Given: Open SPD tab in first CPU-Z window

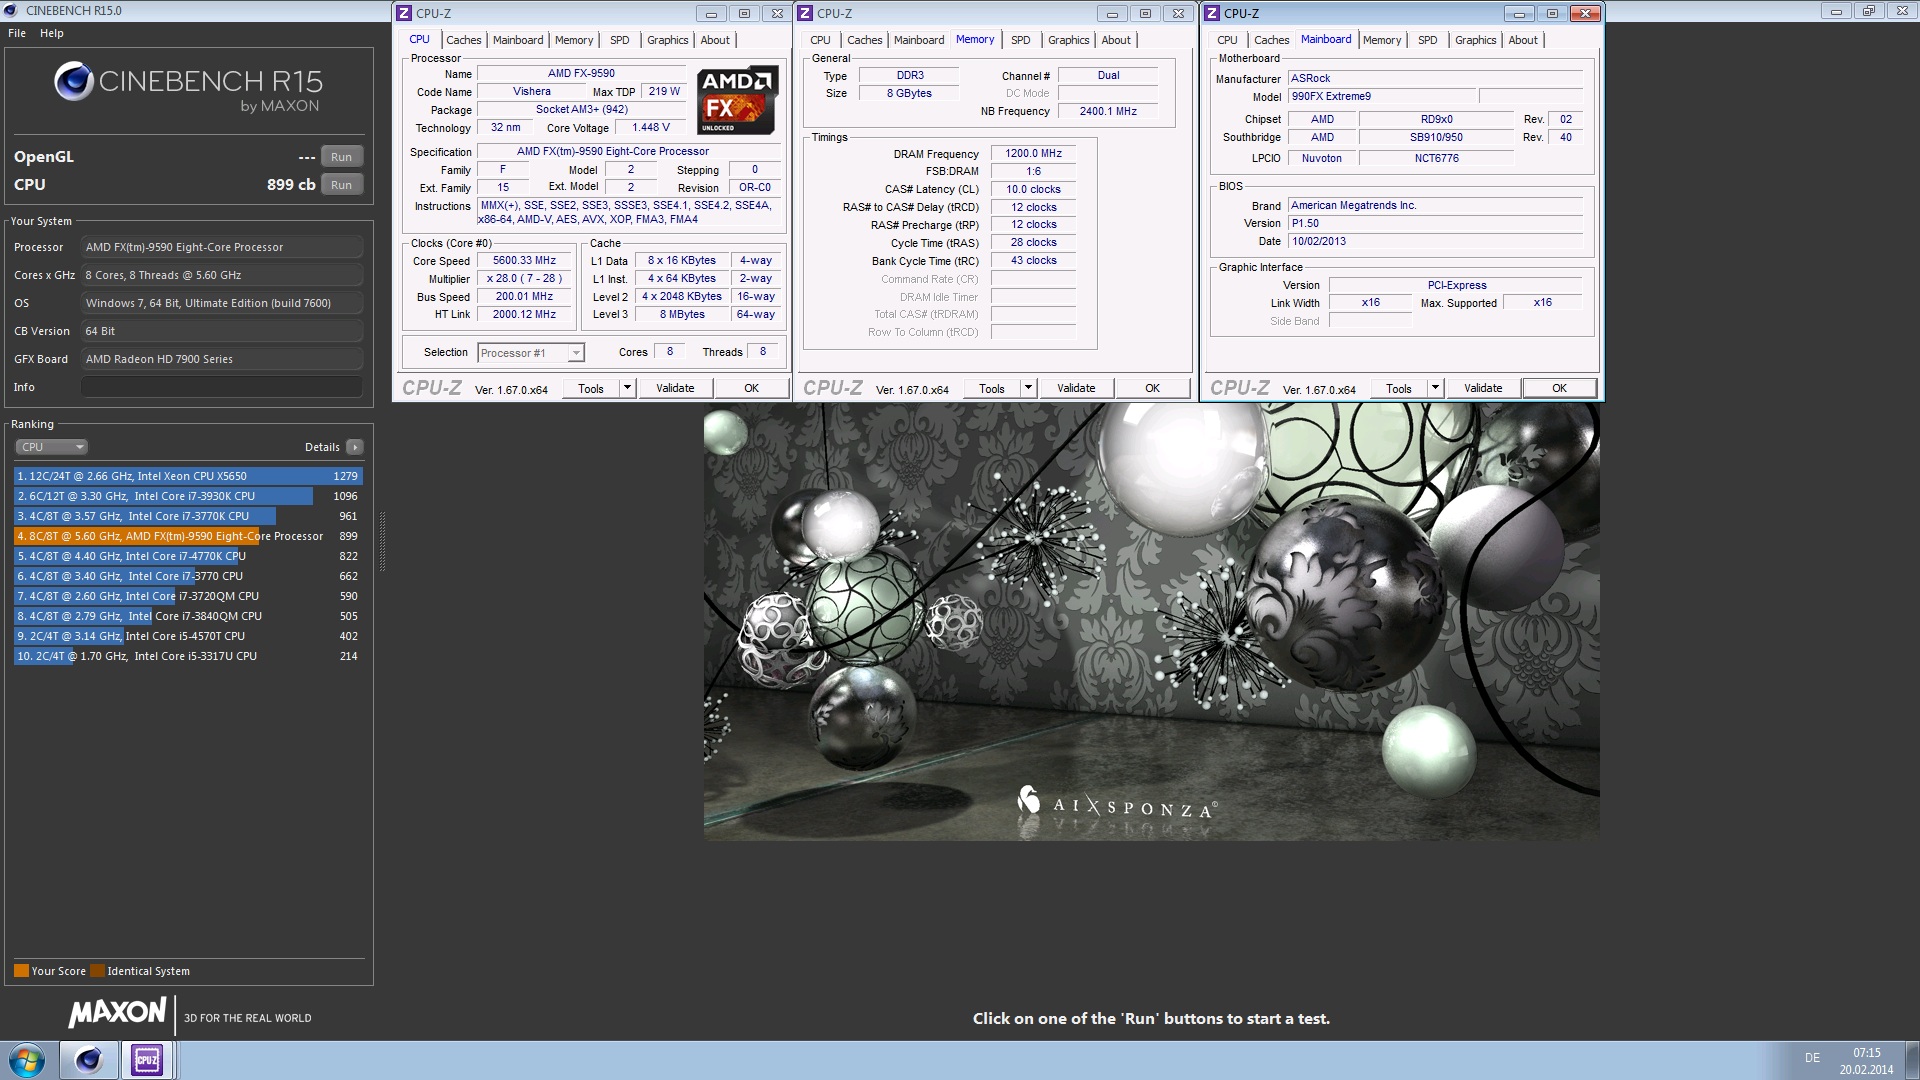Looking at the screenshot, I should [620, 40].
